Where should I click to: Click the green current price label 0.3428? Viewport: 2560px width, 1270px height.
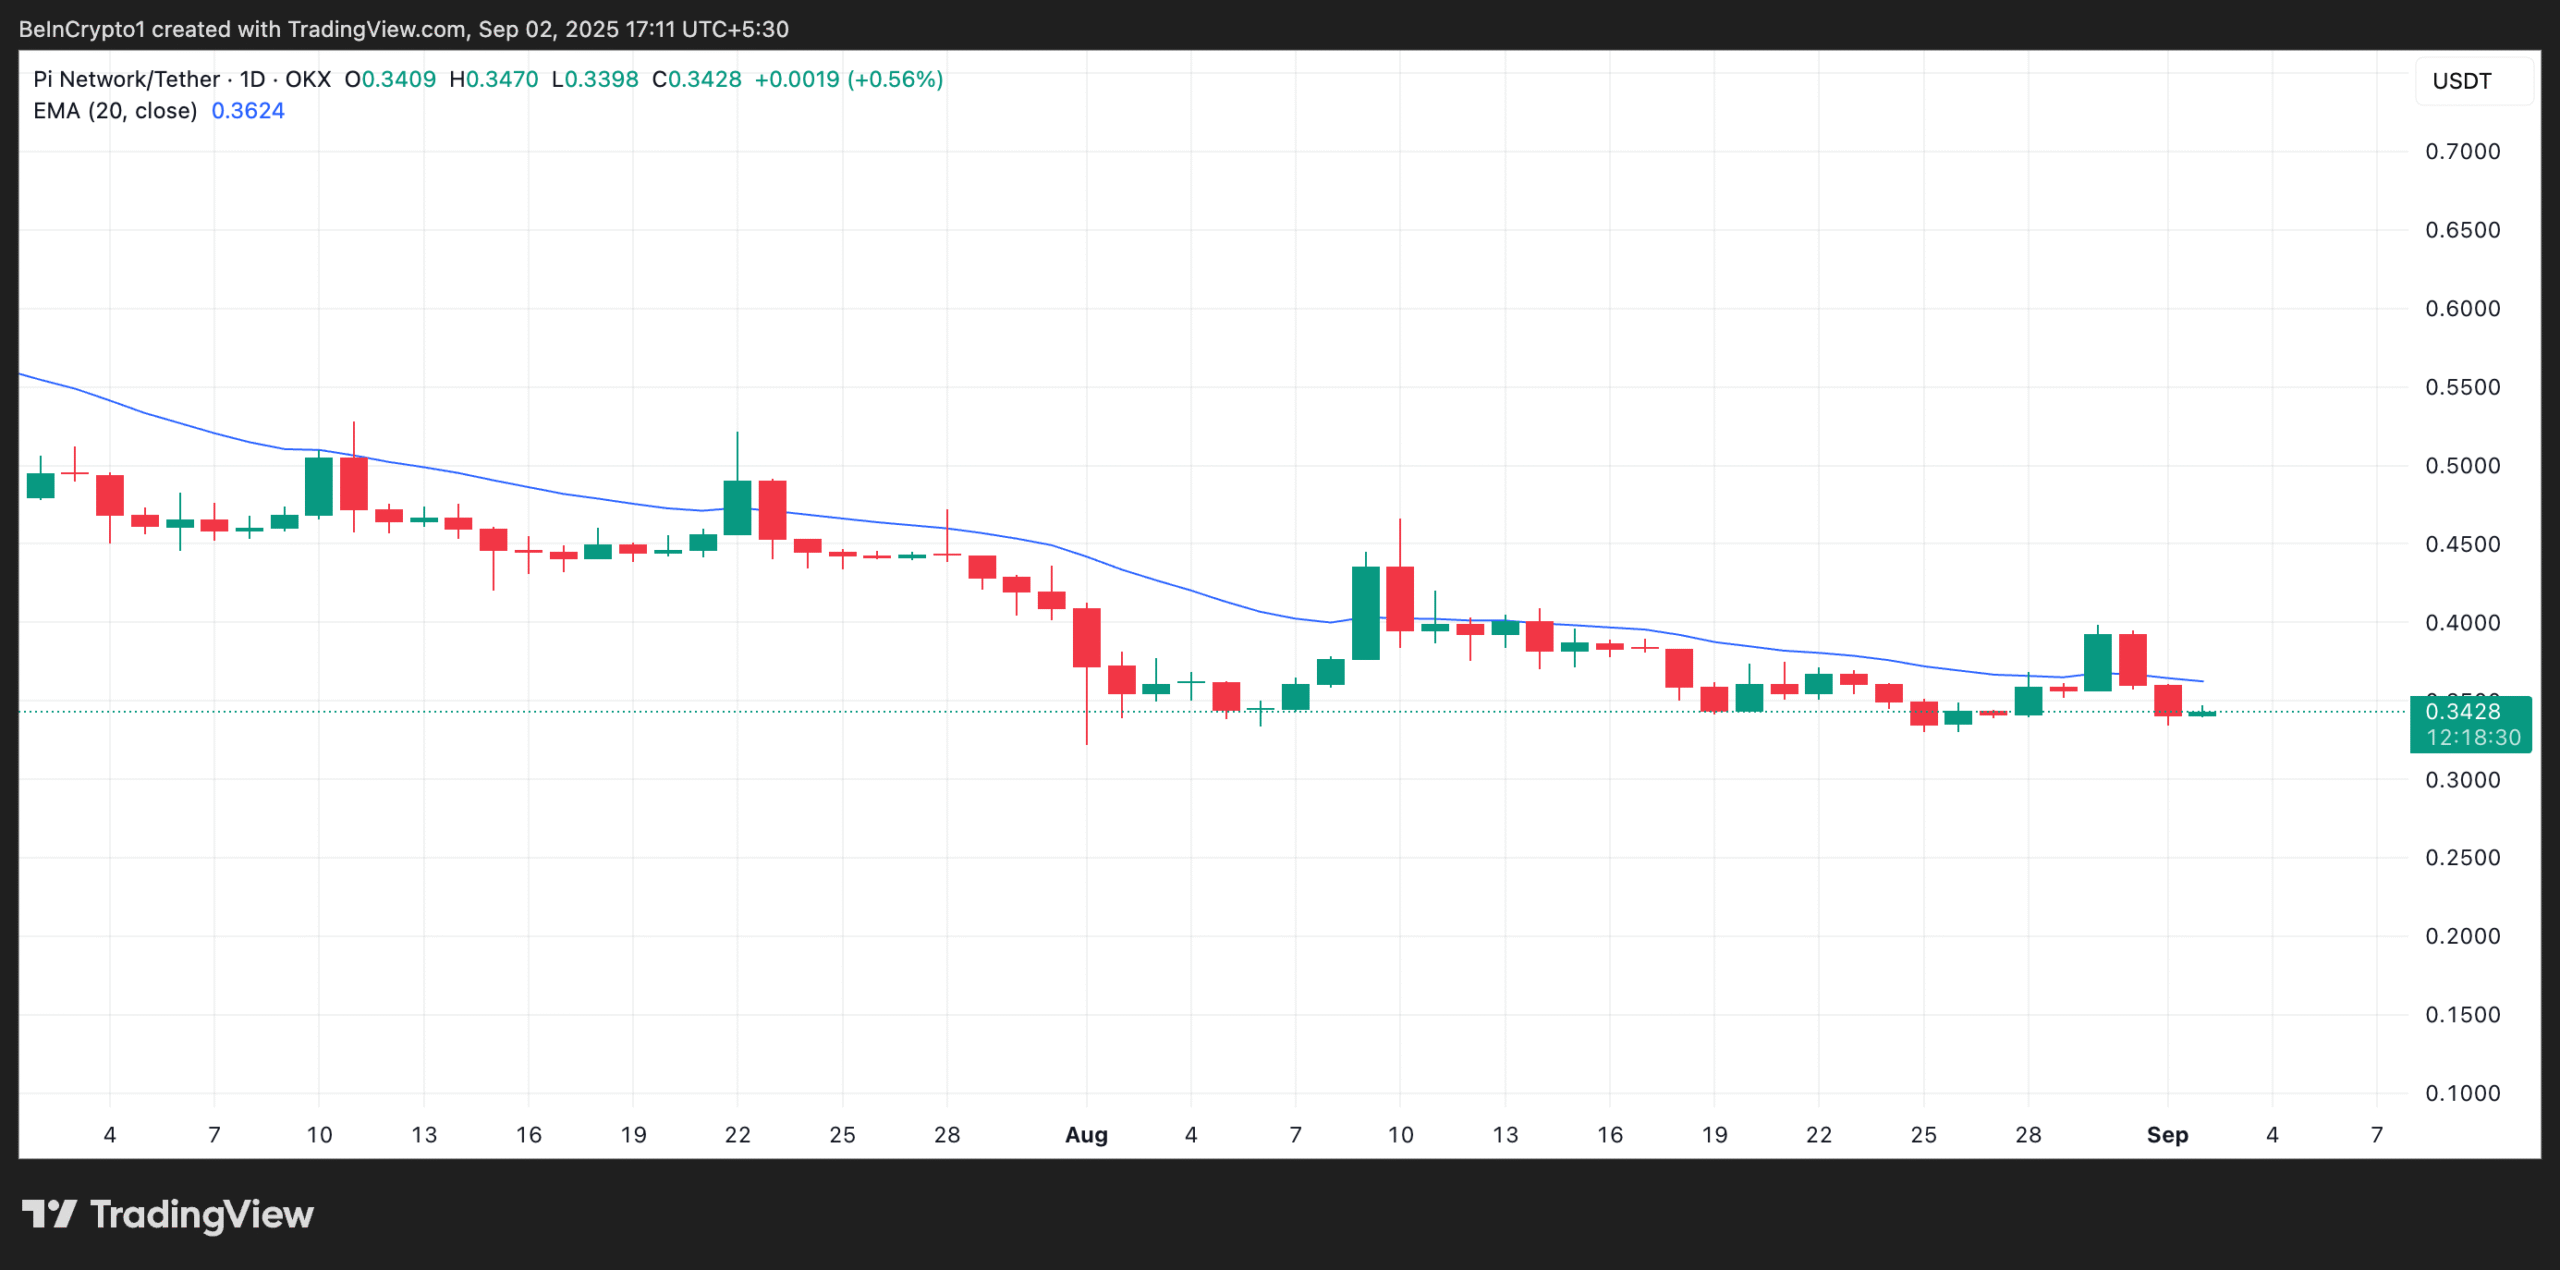(2463, 711)
